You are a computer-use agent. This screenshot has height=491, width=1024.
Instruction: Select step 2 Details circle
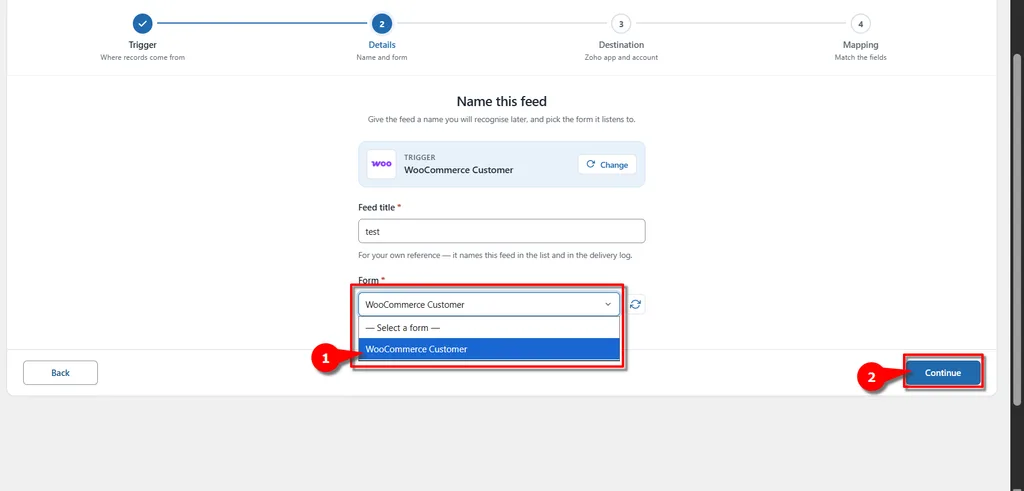[x=382, y=24]
